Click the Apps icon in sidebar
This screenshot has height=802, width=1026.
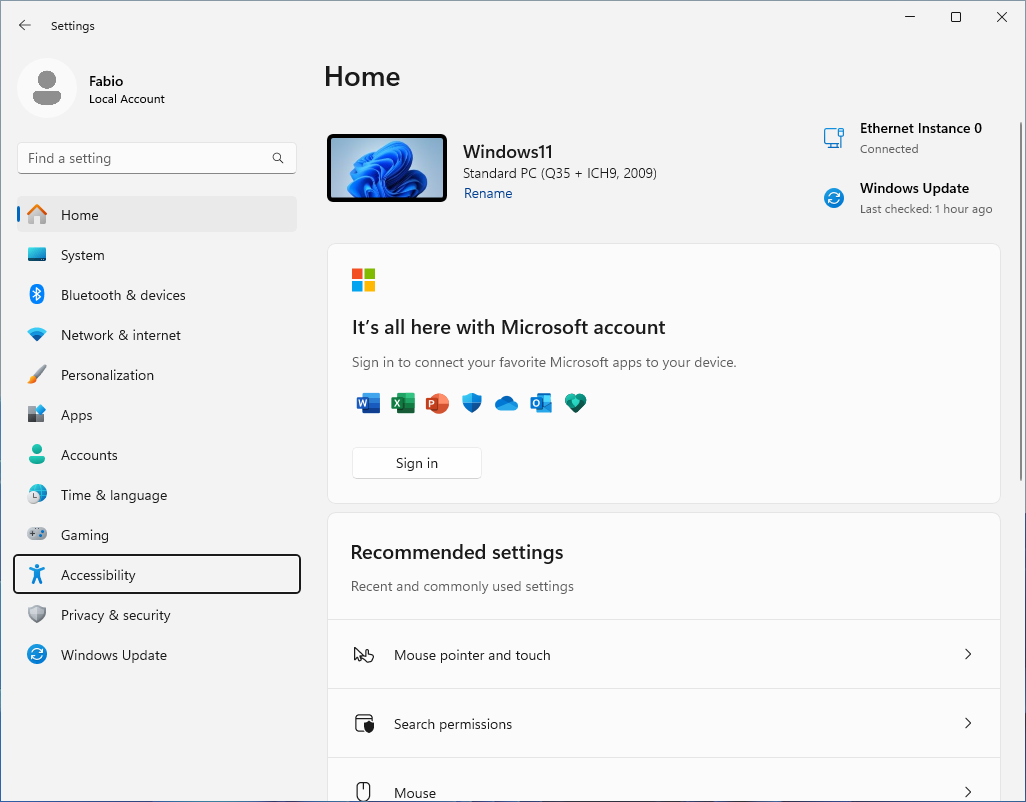[37, 414]
